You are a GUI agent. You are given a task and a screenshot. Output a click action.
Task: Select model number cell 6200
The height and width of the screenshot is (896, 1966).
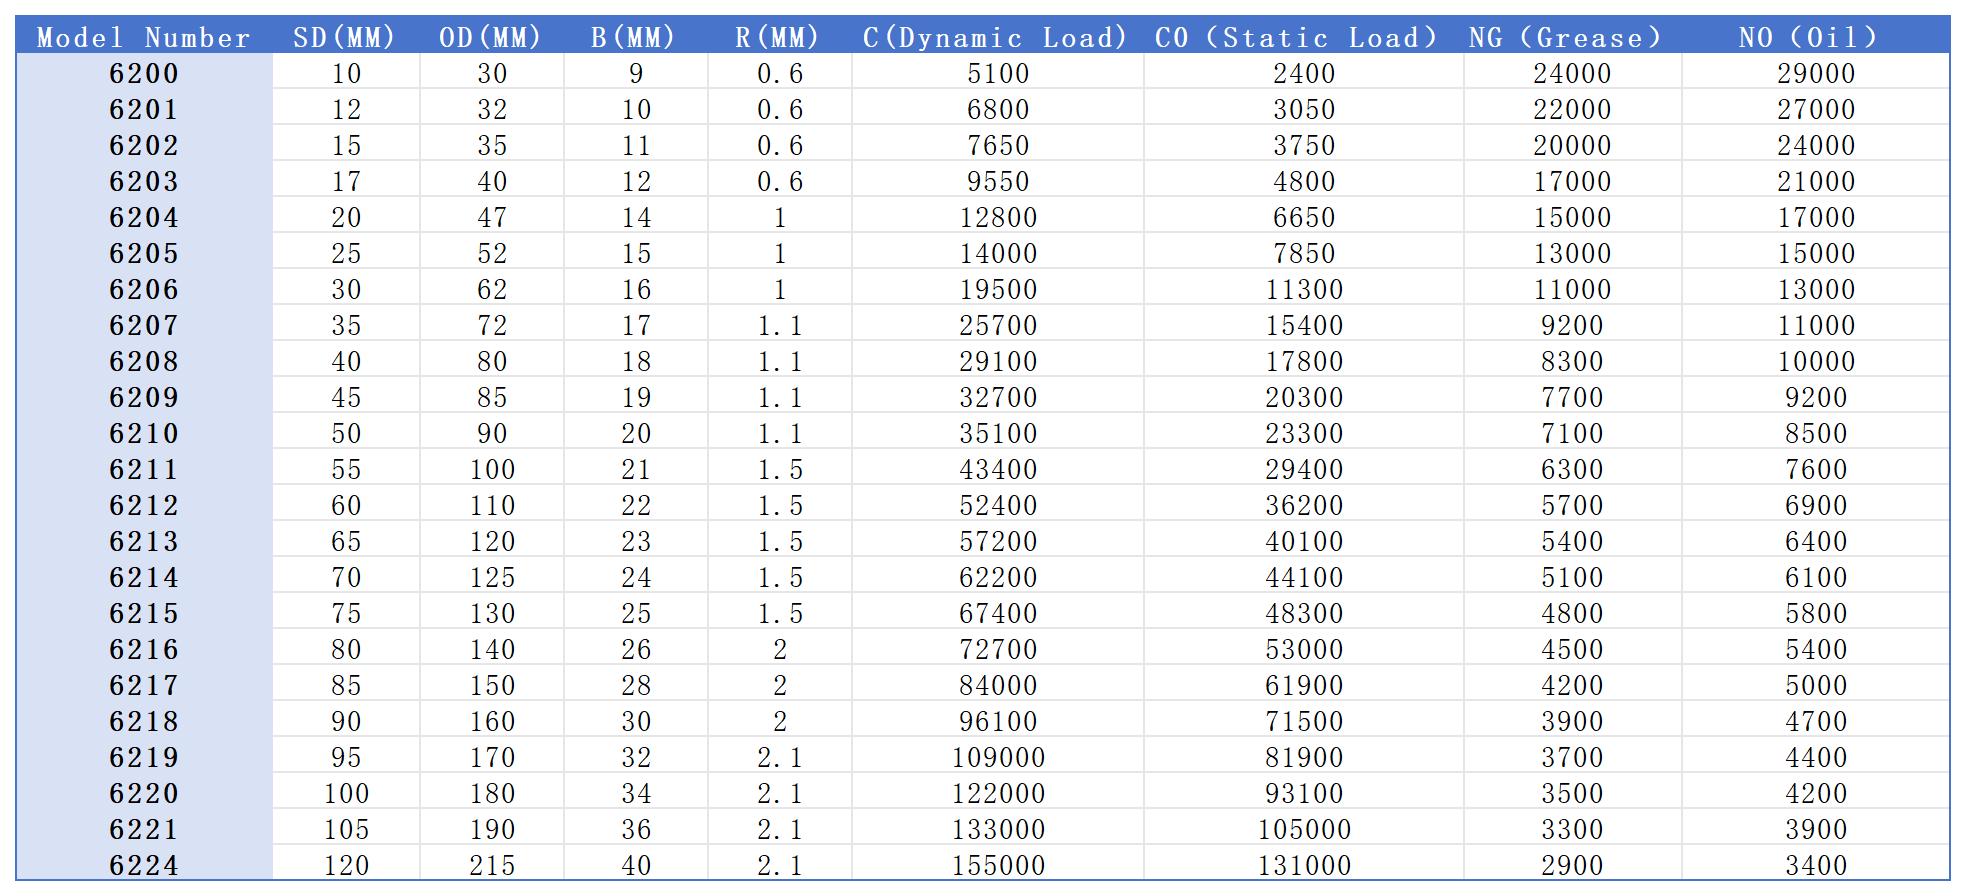144,74
